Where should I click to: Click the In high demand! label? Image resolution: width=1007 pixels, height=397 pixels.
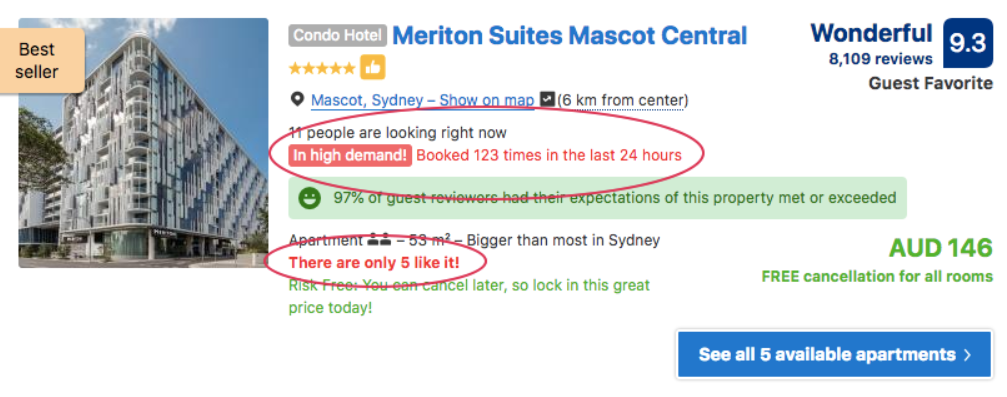coord(350,155)
